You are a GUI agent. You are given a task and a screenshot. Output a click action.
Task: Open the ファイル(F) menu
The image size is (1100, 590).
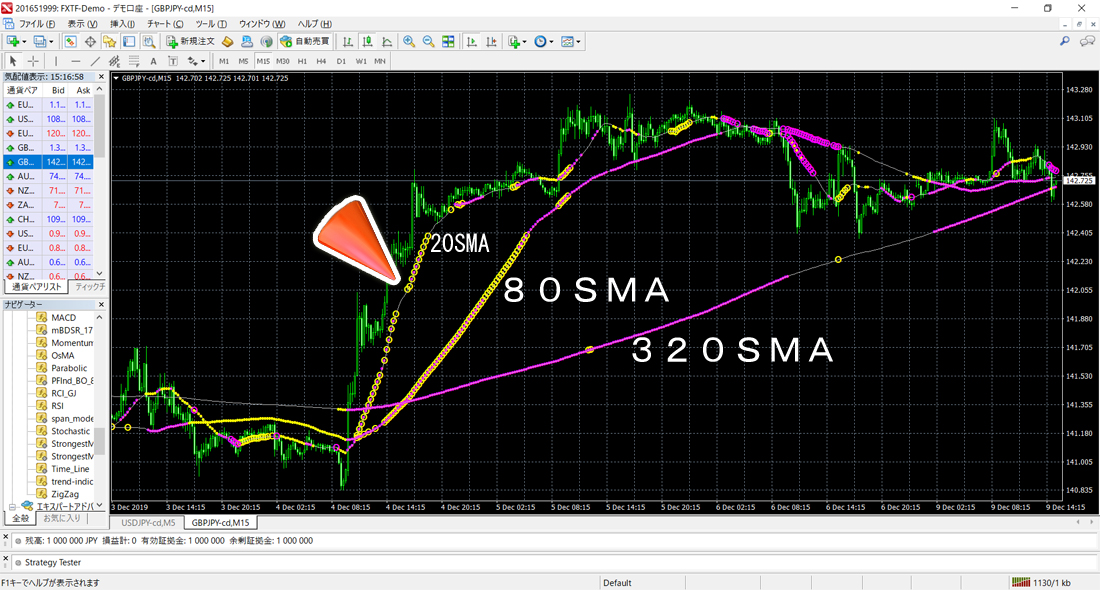click(36, 24)
